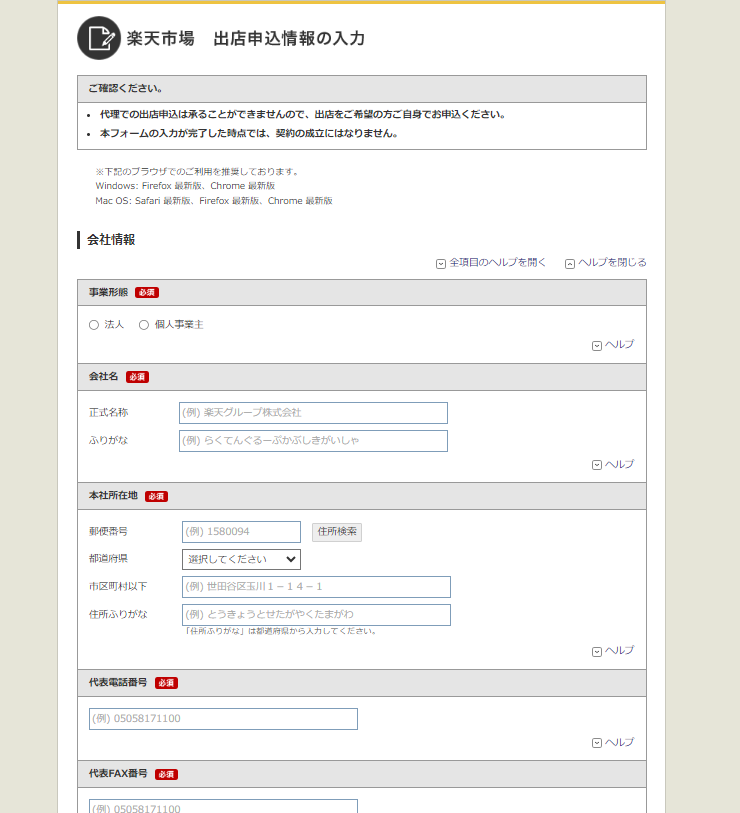Expand ヘルプ in the 代表電話番号 section

coord(613,742)
